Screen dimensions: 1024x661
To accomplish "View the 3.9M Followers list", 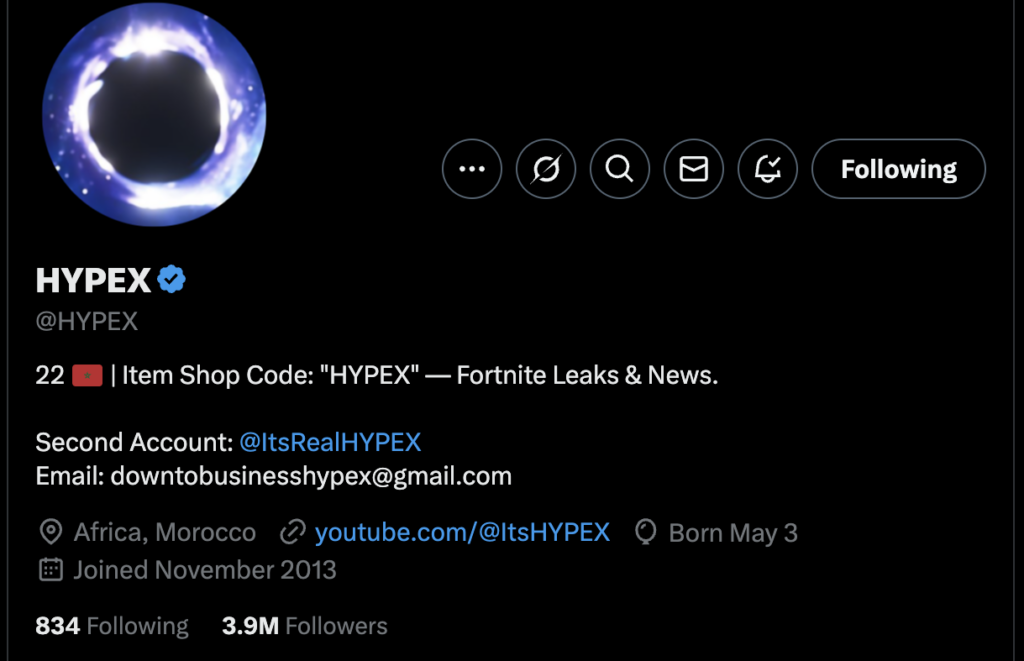I will [x=304, y=626].
